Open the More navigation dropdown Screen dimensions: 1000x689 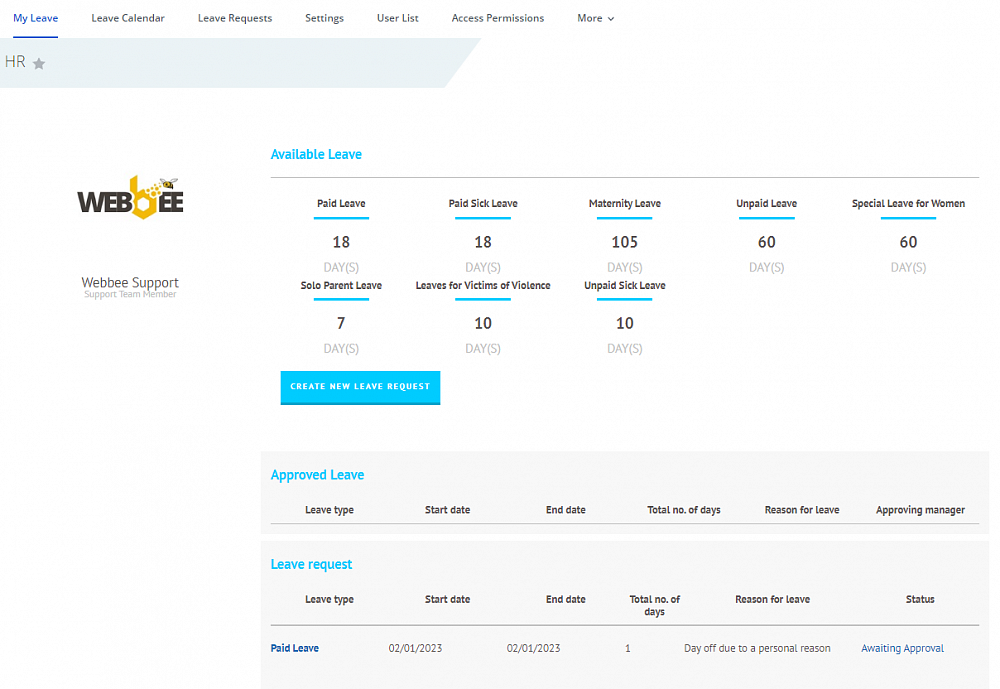click(x=595, y=18)
